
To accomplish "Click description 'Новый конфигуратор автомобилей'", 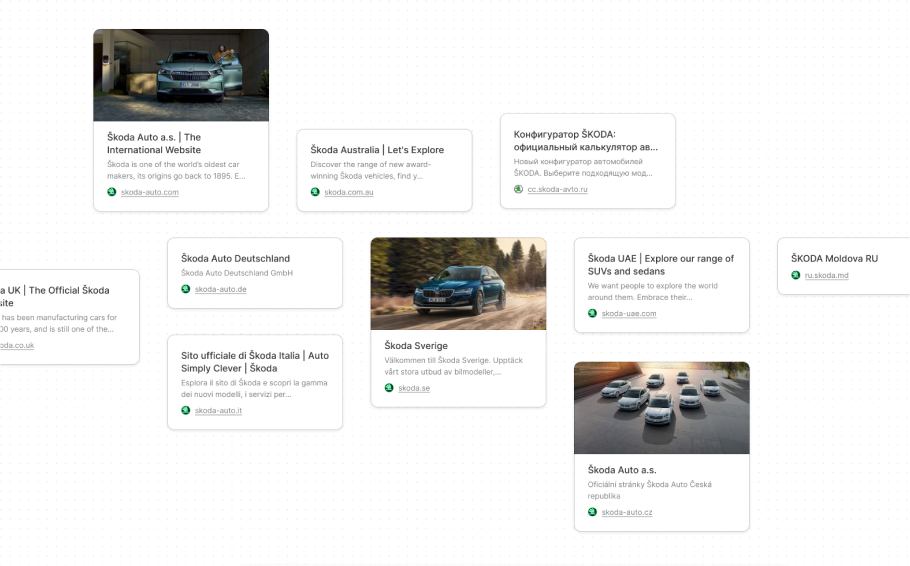I will click(583, 167).
